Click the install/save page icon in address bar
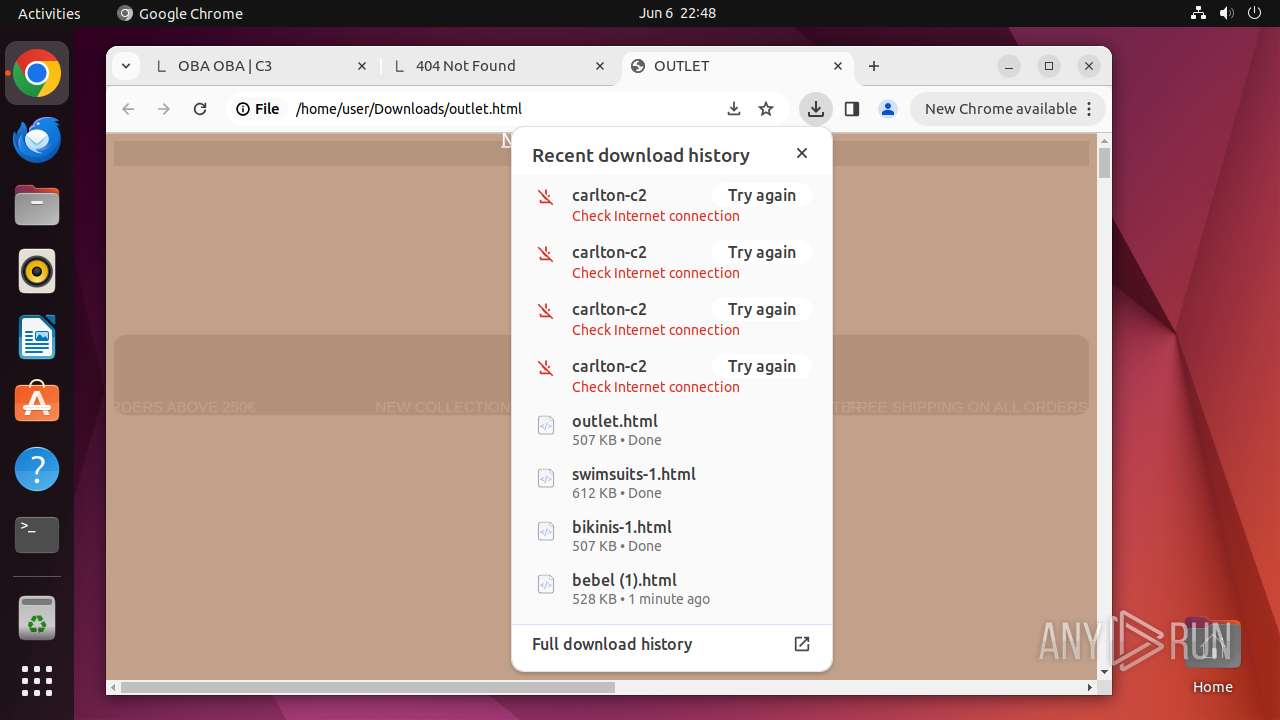The width and height of the screenshot is (1280, 720). (x=734, y=109)
